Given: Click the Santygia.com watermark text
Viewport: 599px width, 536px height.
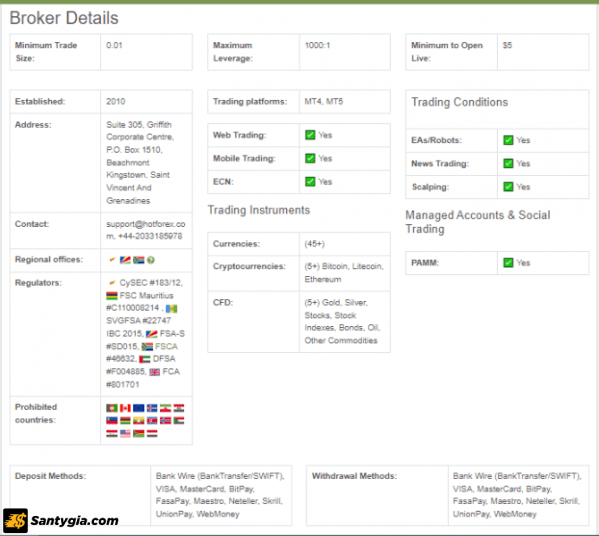Looking at the screenshot, I should pos(74,520).
